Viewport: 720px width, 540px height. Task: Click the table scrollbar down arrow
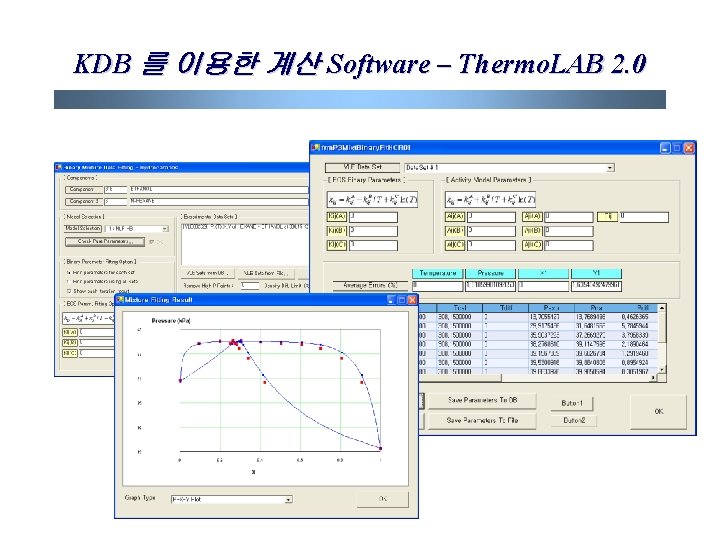click(x=662, y=369)
